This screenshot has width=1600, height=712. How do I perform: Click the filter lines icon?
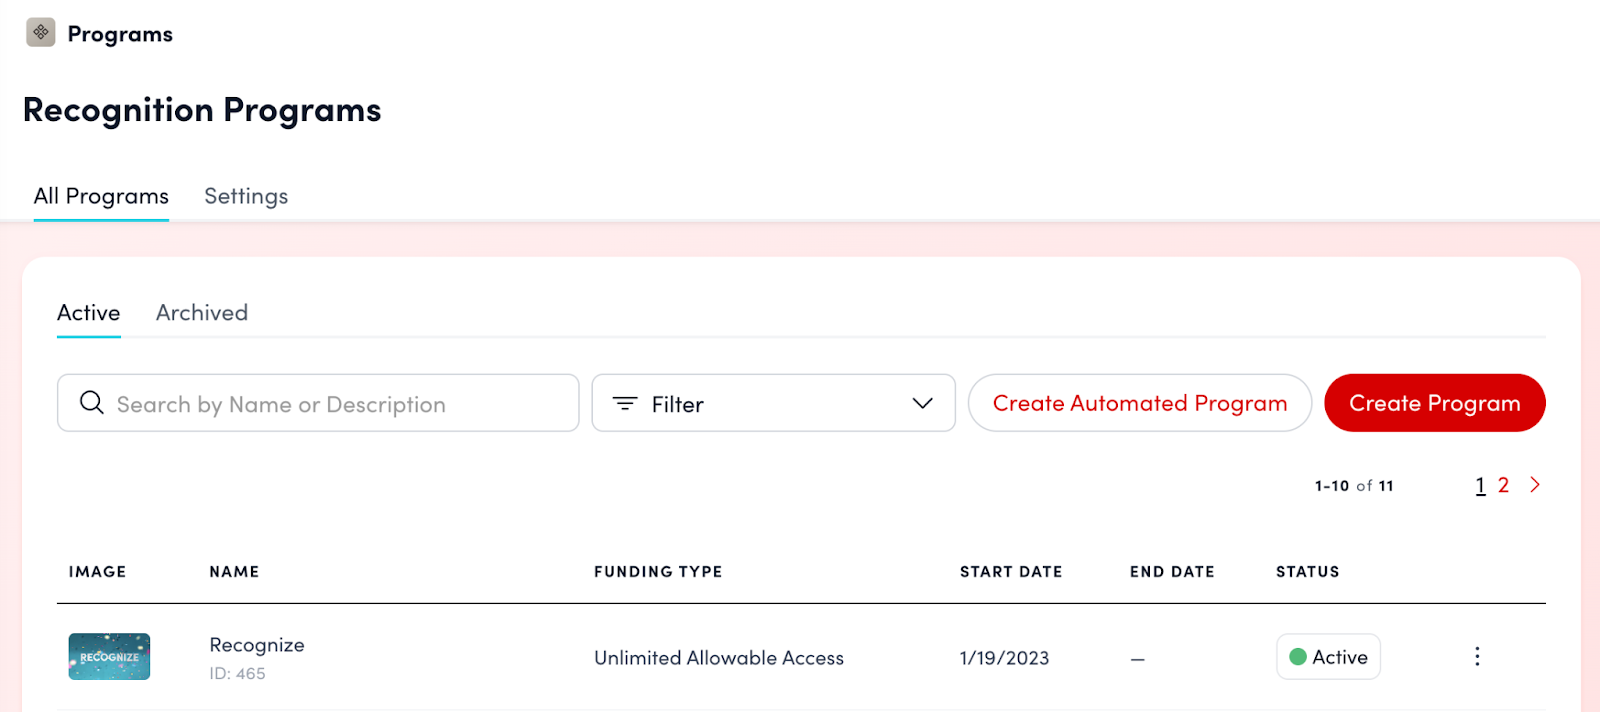point(625,403)
